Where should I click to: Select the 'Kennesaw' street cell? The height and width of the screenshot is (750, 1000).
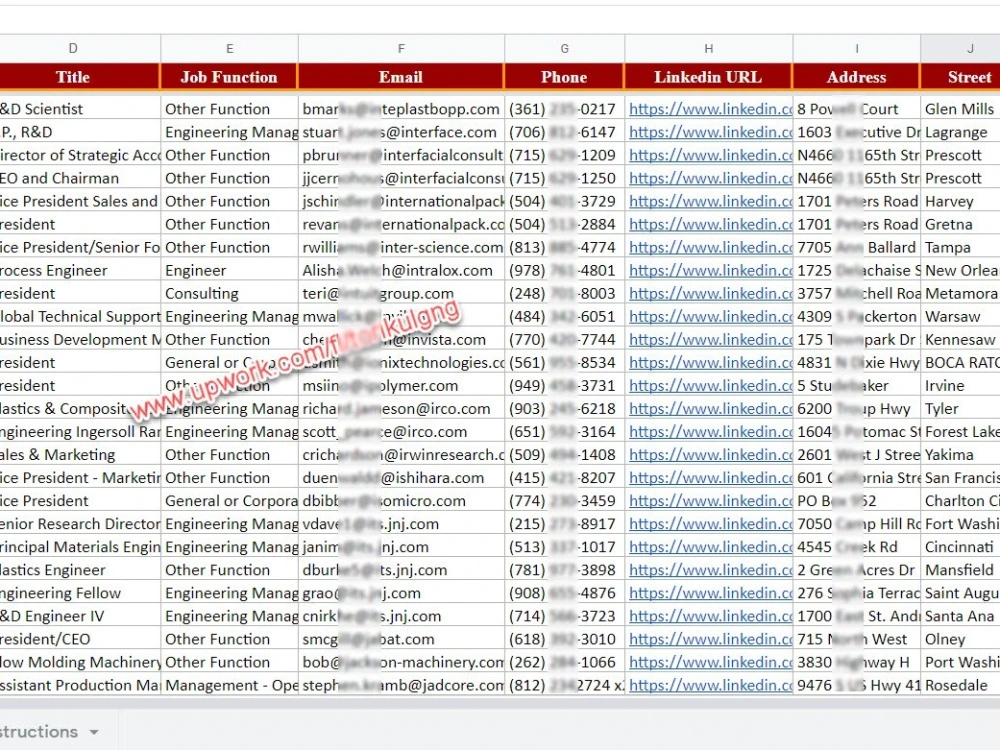[960, 340]
